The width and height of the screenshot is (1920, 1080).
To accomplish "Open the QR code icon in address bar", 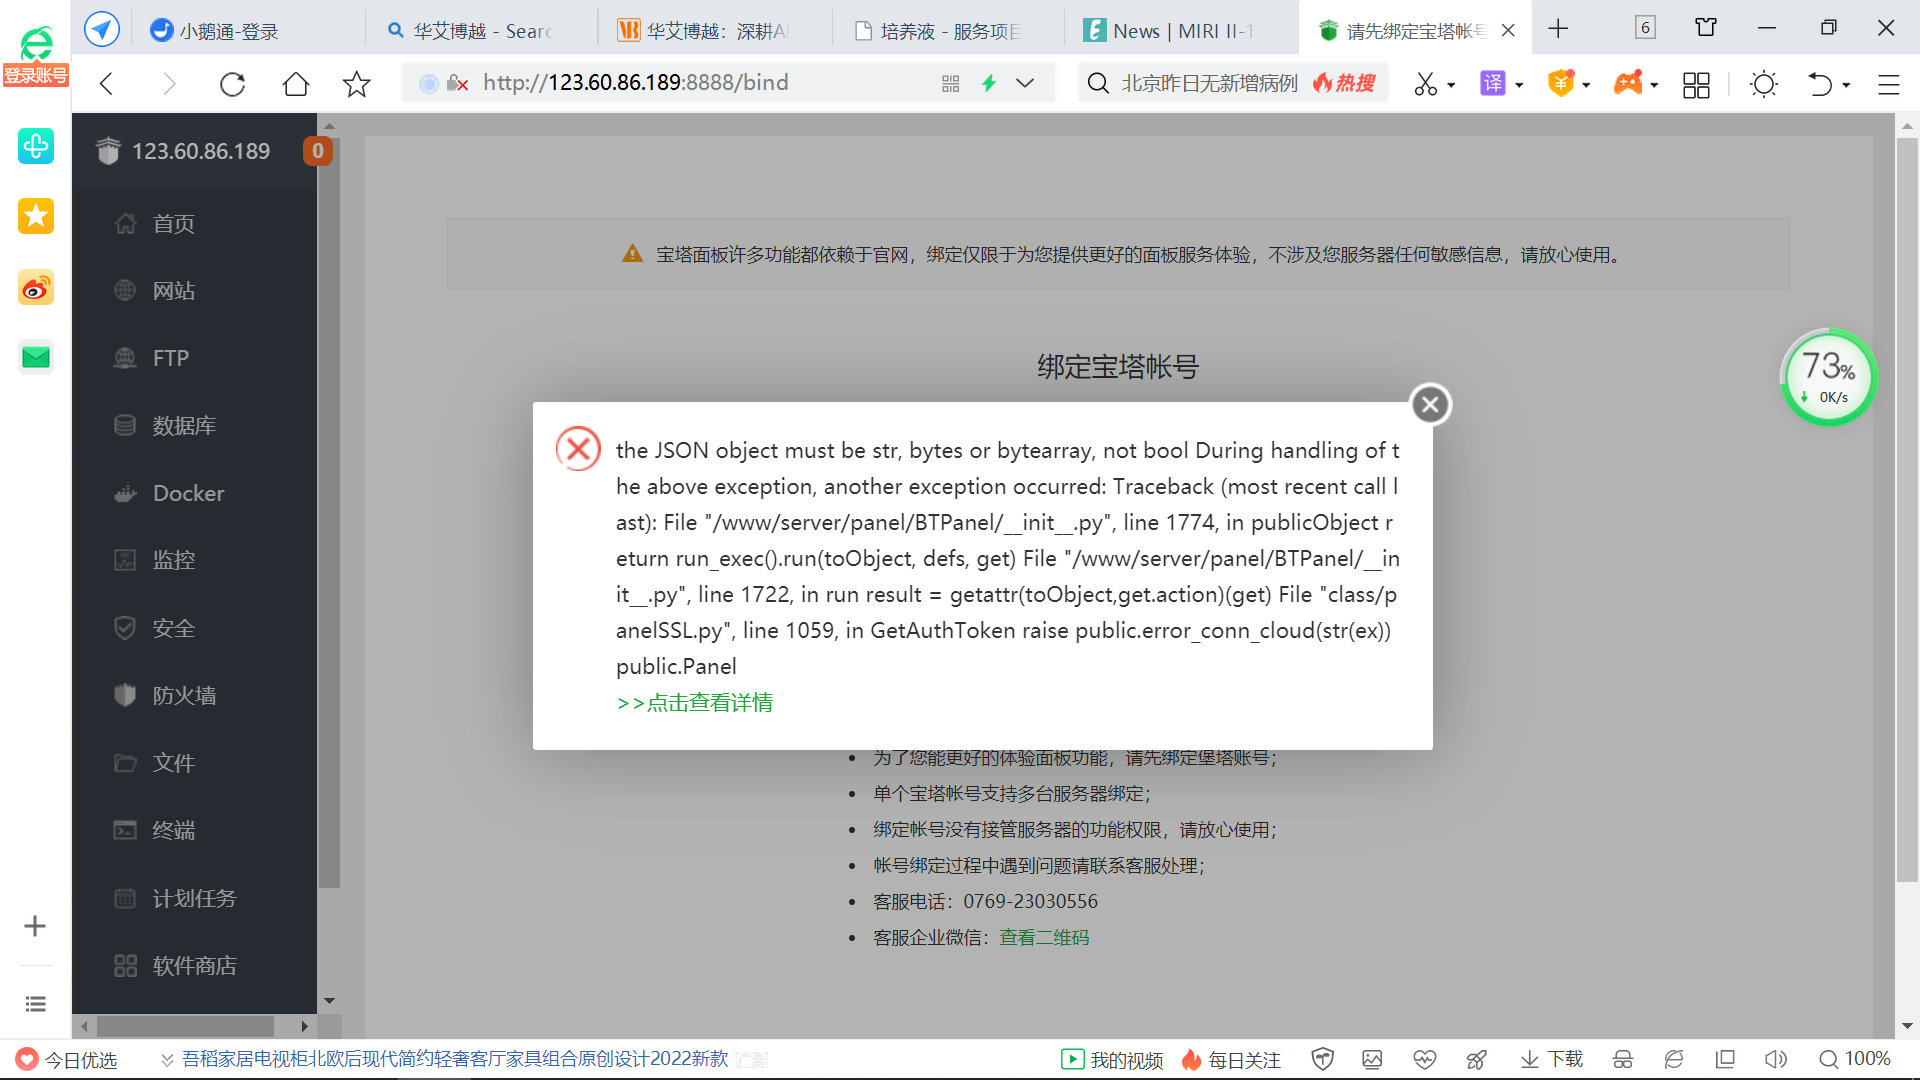I will pos(950,84).
